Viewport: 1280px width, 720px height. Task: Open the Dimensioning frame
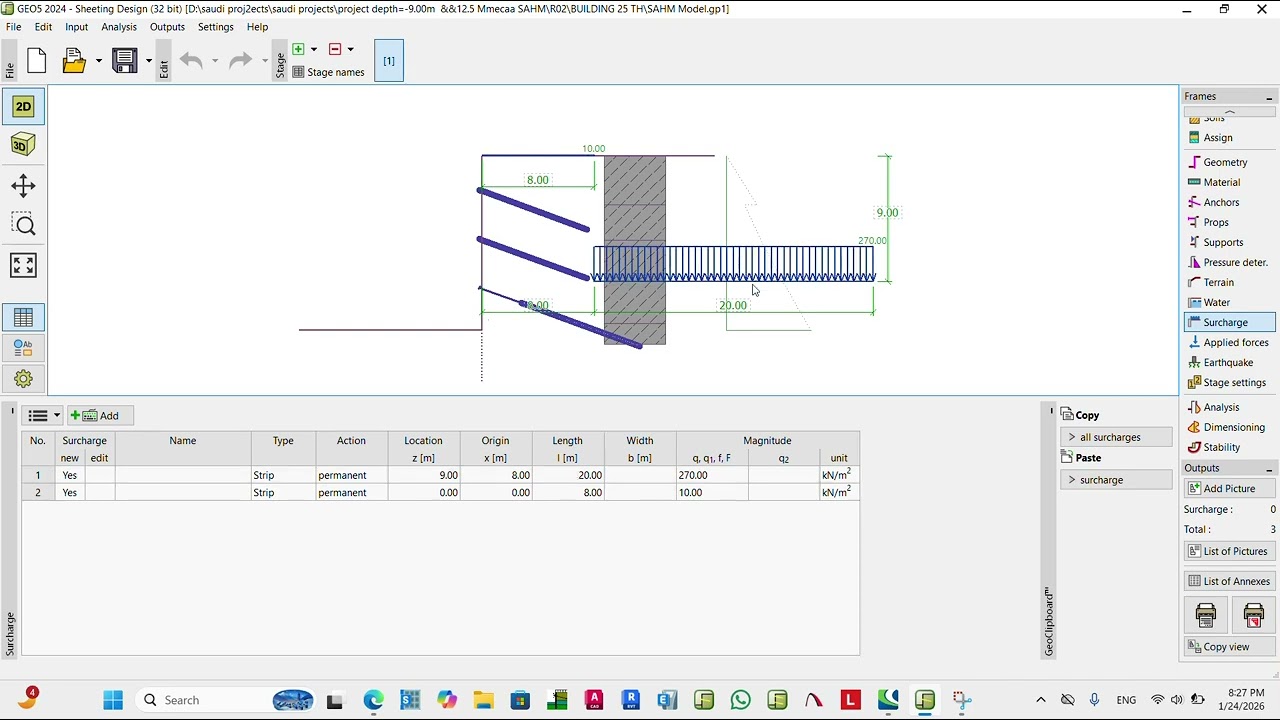(x=1229, y=427)
